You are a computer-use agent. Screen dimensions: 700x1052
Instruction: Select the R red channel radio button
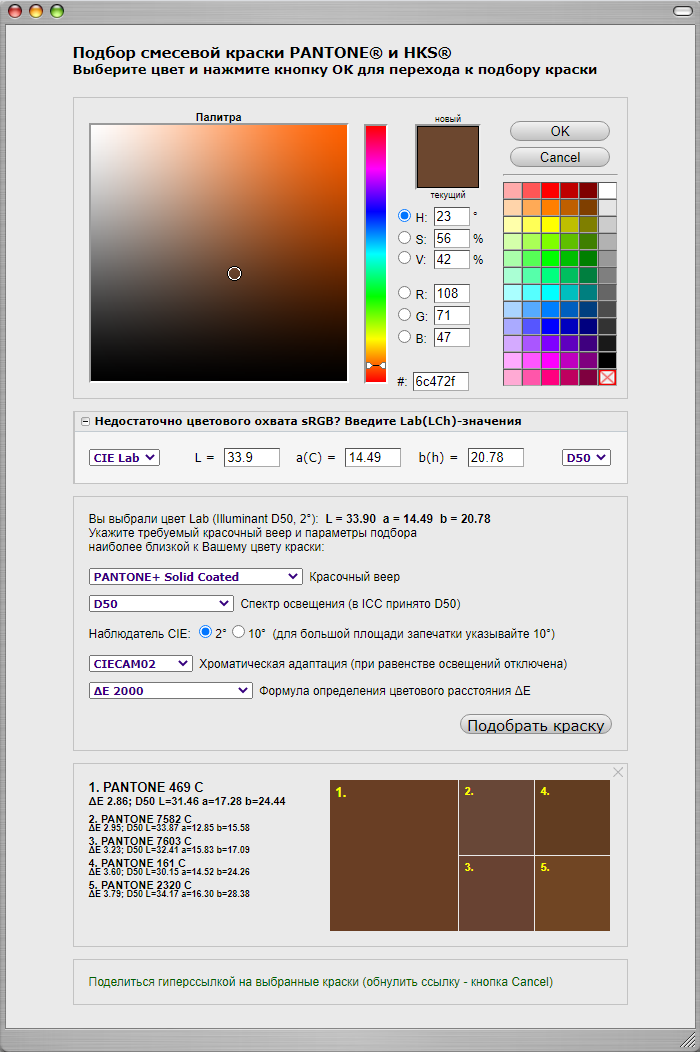404,293
